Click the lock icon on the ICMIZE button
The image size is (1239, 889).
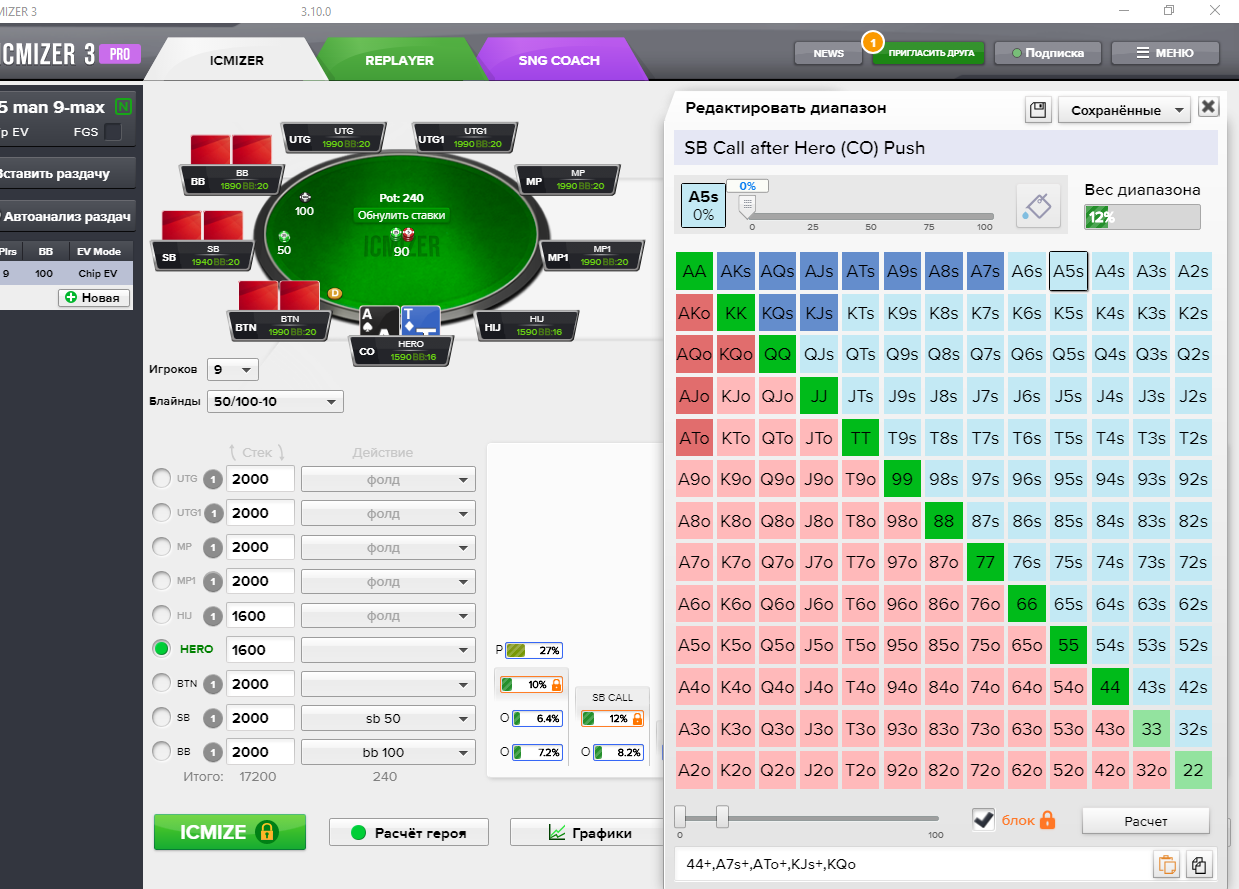(x=266, y=832)
